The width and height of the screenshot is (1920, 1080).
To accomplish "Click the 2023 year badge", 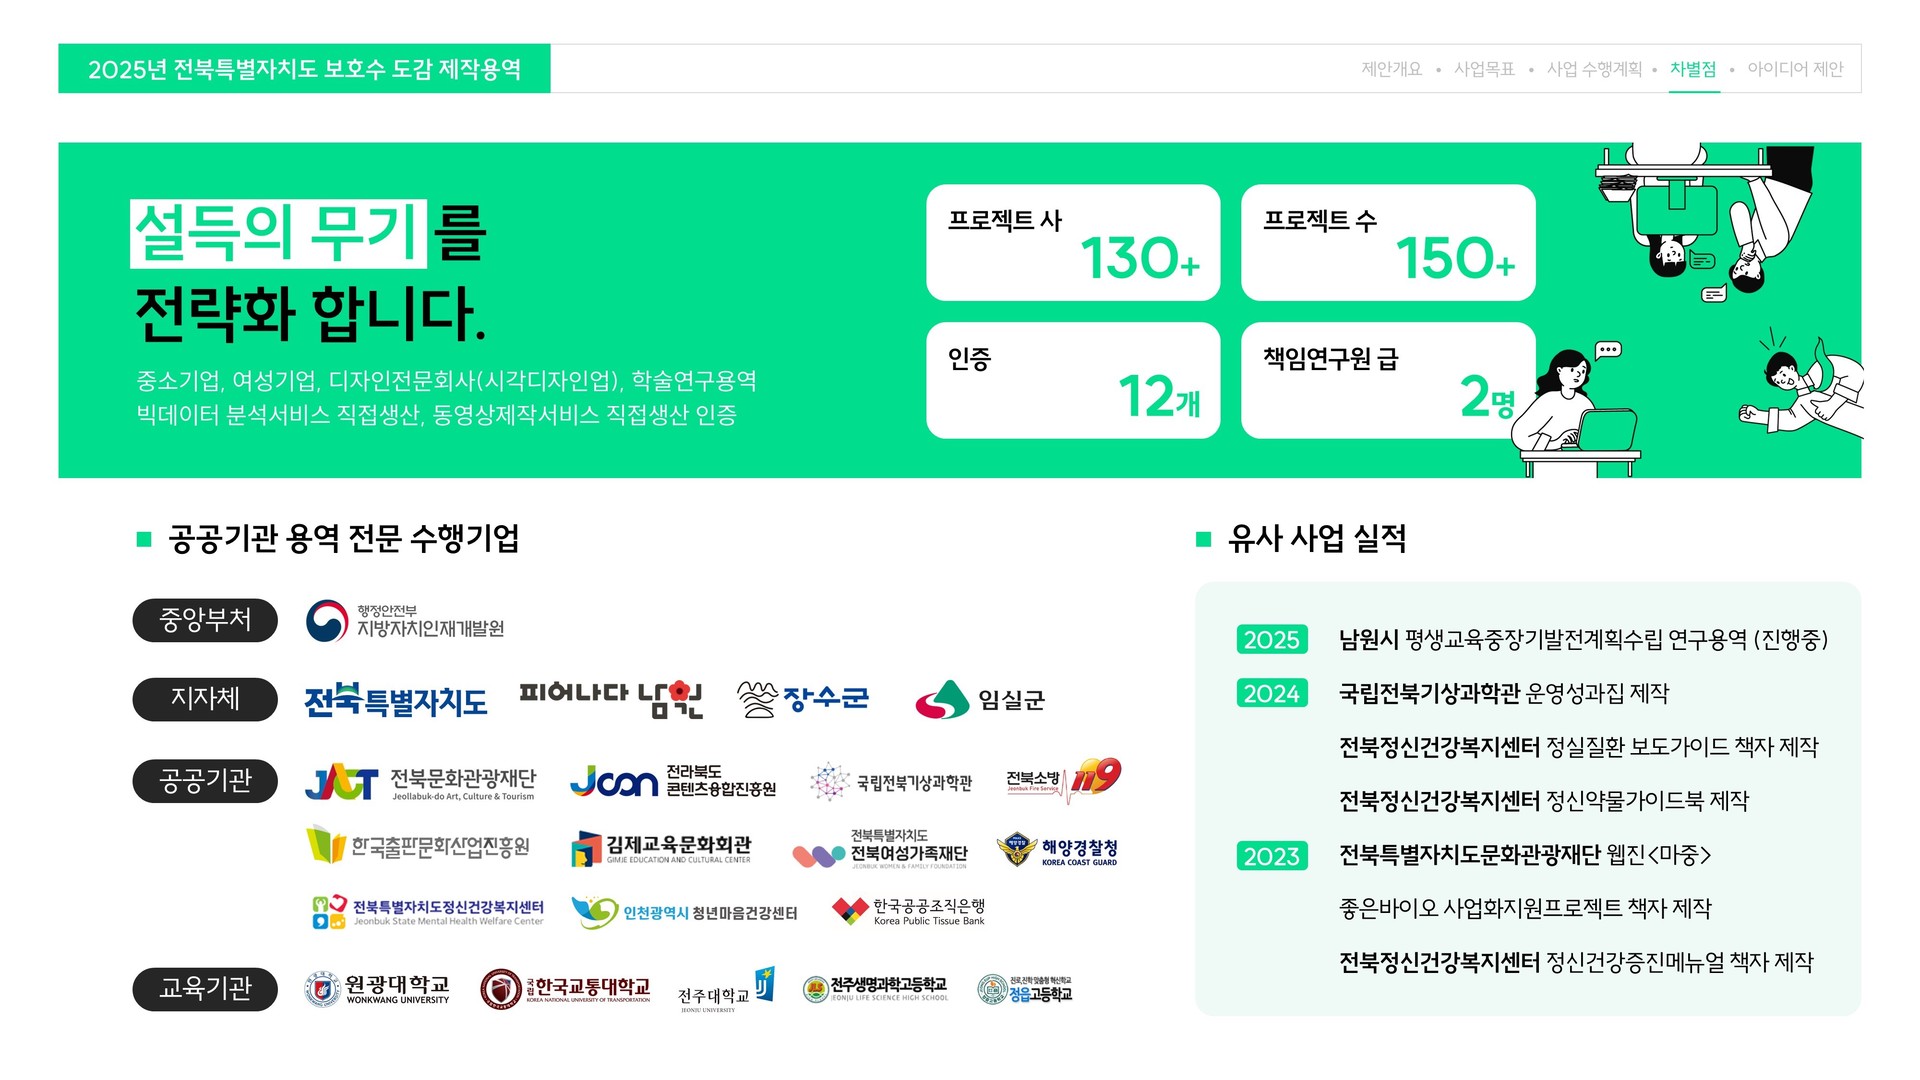I will coord(1271,856).
